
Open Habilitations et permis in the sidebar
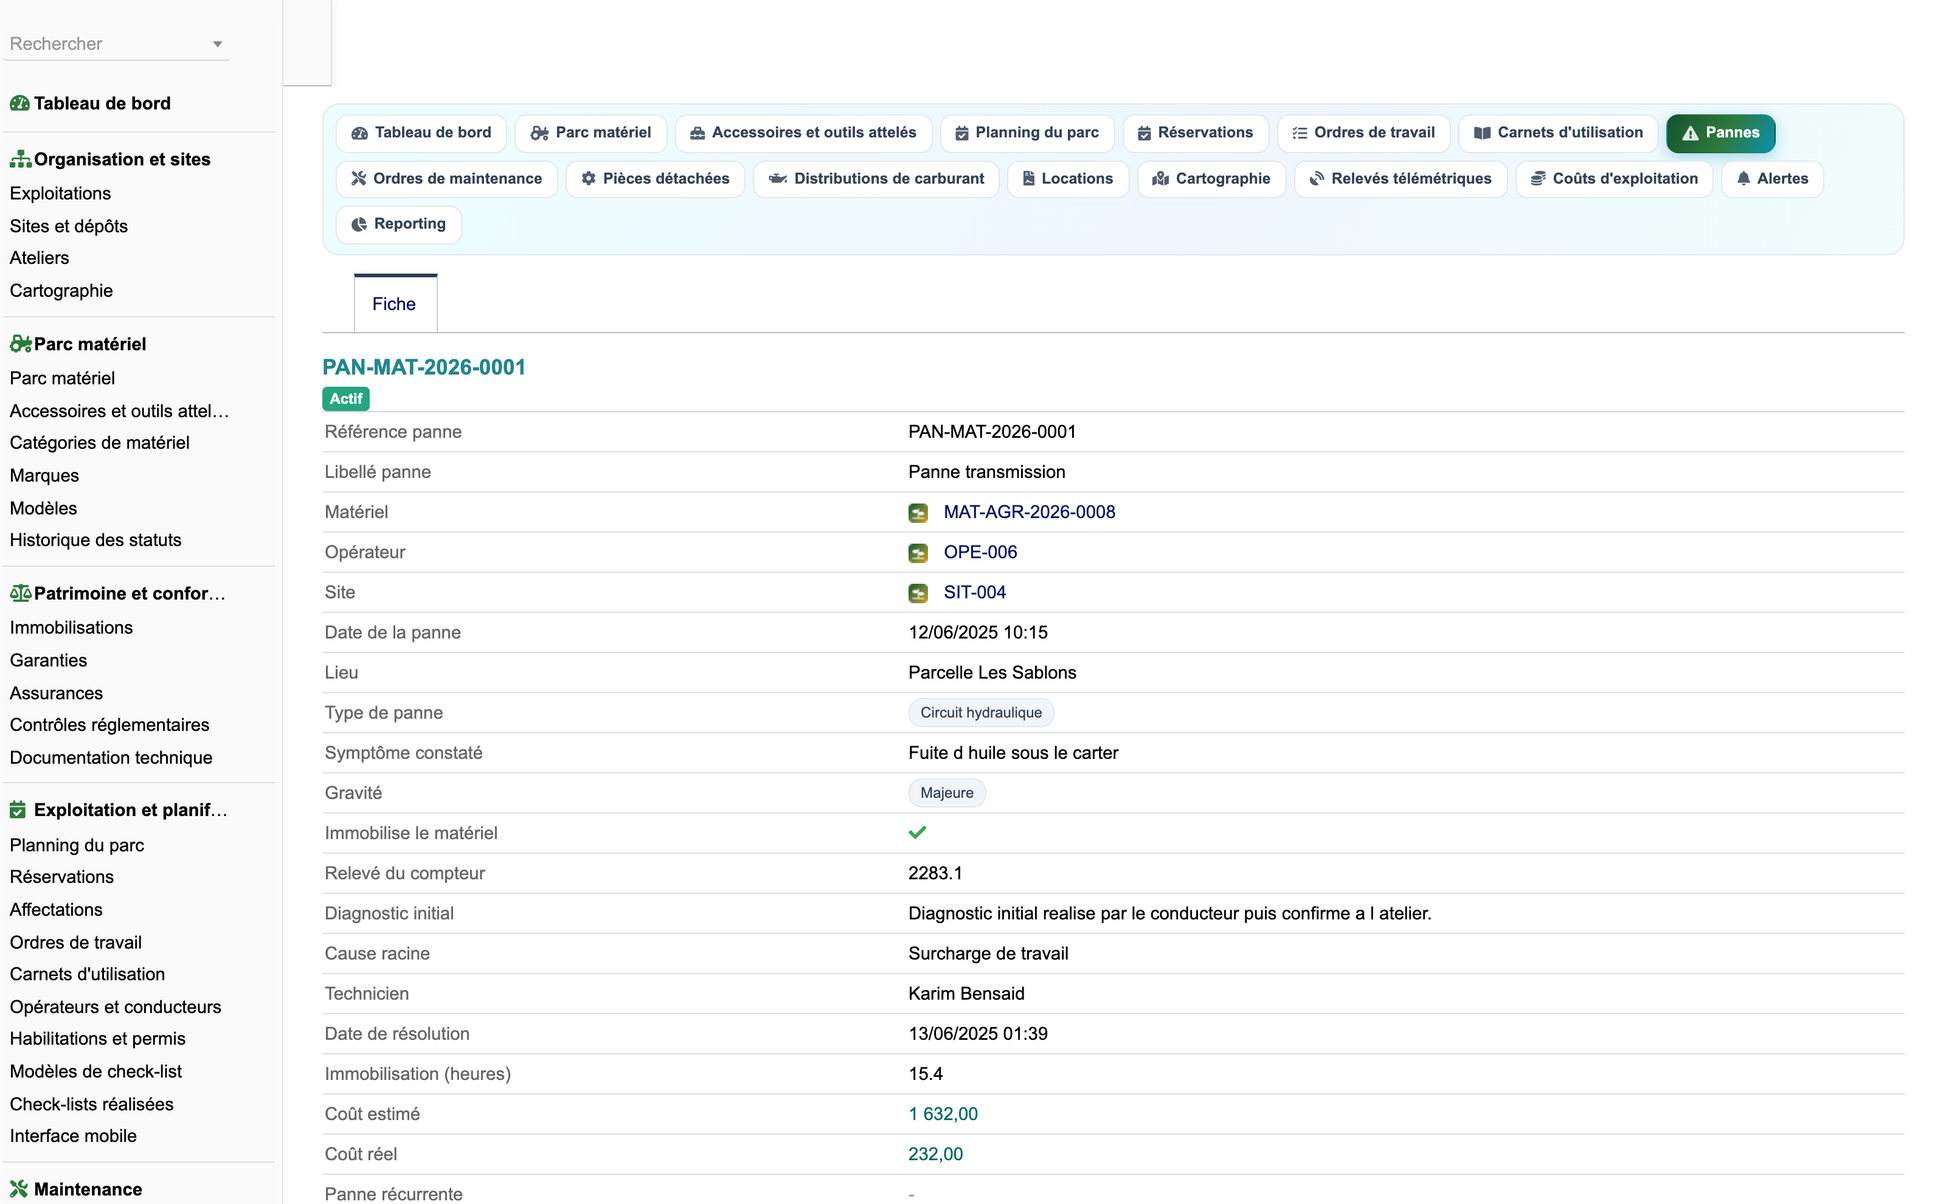[97, 1039]
